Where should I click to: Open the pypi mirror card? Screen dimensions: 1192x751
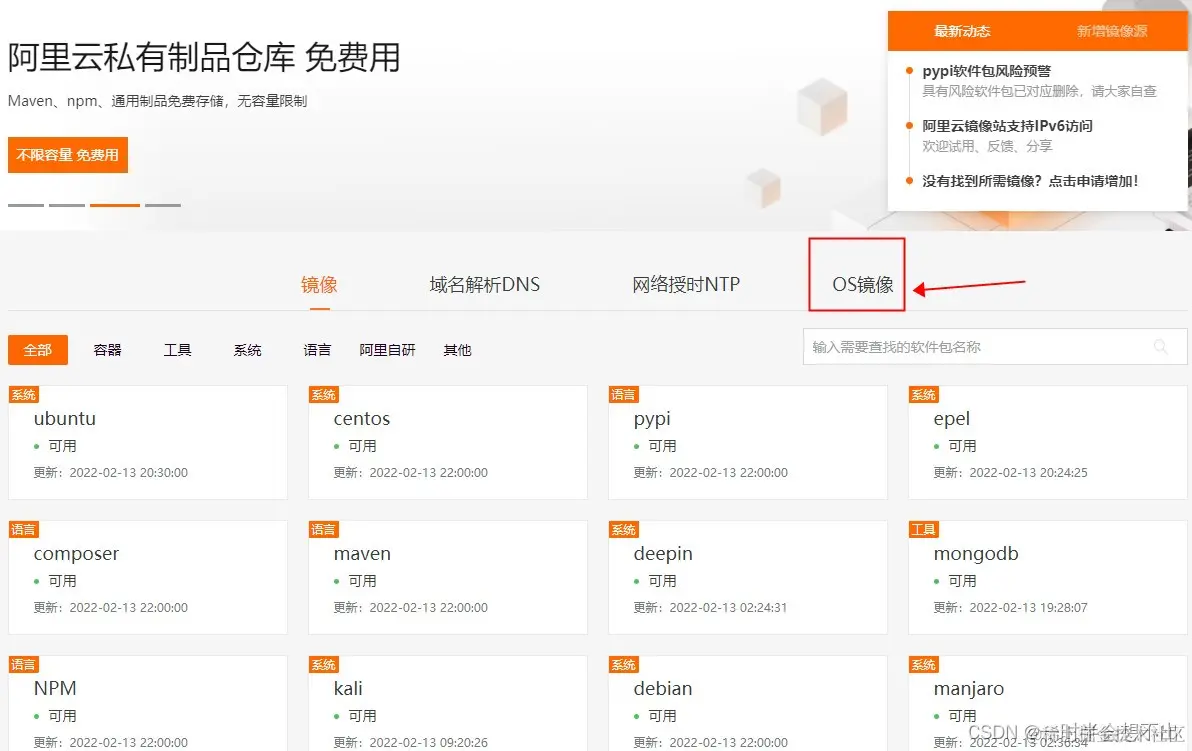[x=748, y=442]
